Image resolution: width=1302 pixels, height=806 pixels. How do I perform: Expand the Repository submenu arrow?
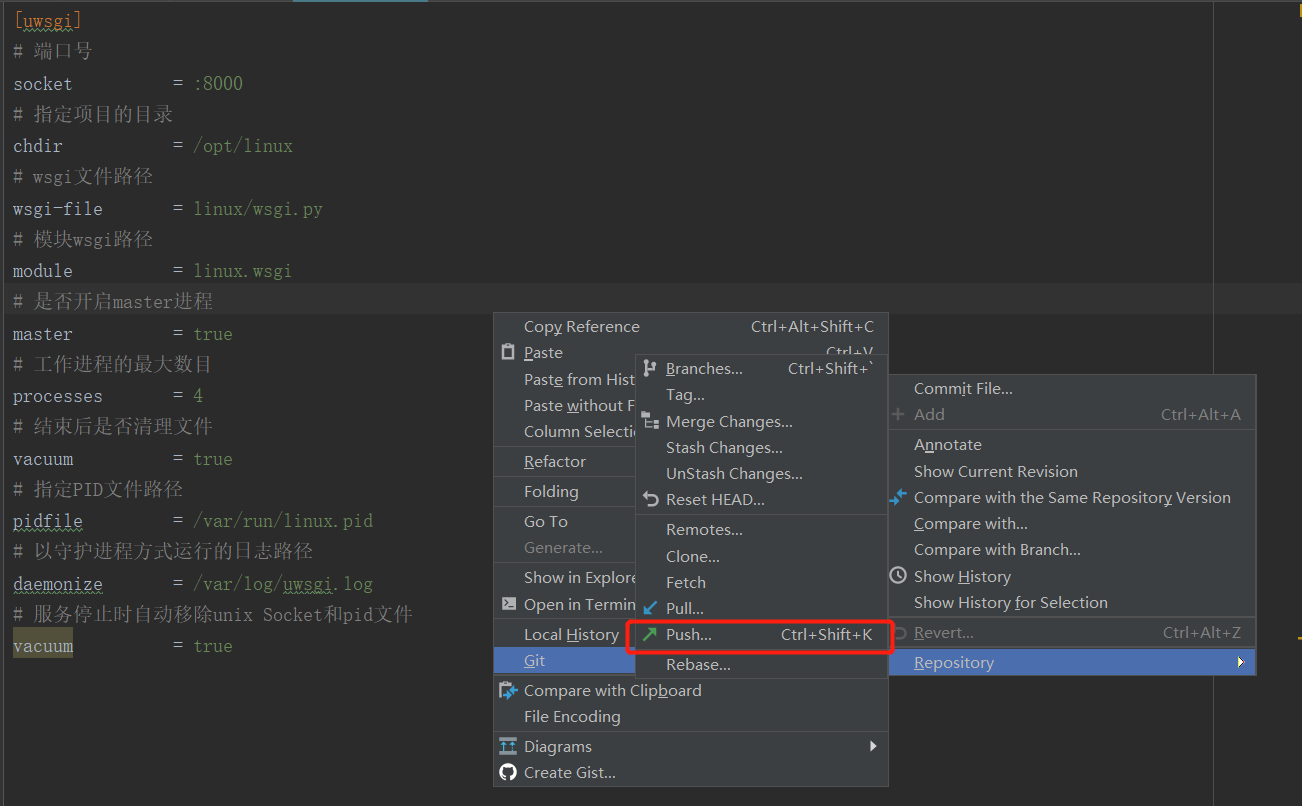tap(1240, 662)
